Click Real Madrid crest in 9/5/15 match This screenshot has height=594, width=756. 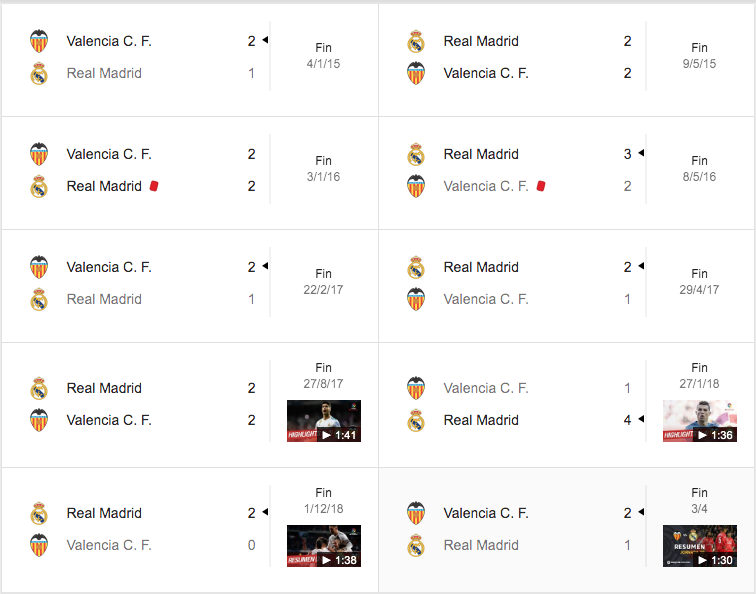[x=416, y=41]
